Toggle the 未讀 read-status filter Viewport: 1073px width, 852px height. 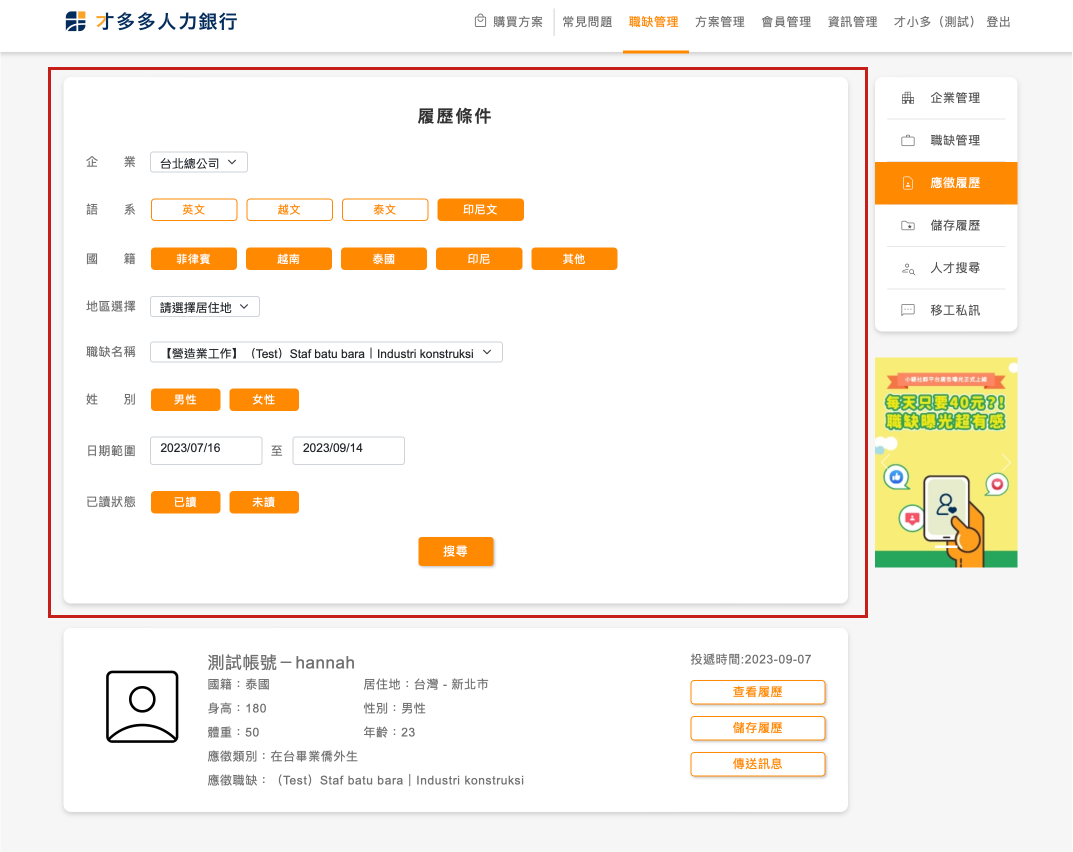tap(264, 502)
